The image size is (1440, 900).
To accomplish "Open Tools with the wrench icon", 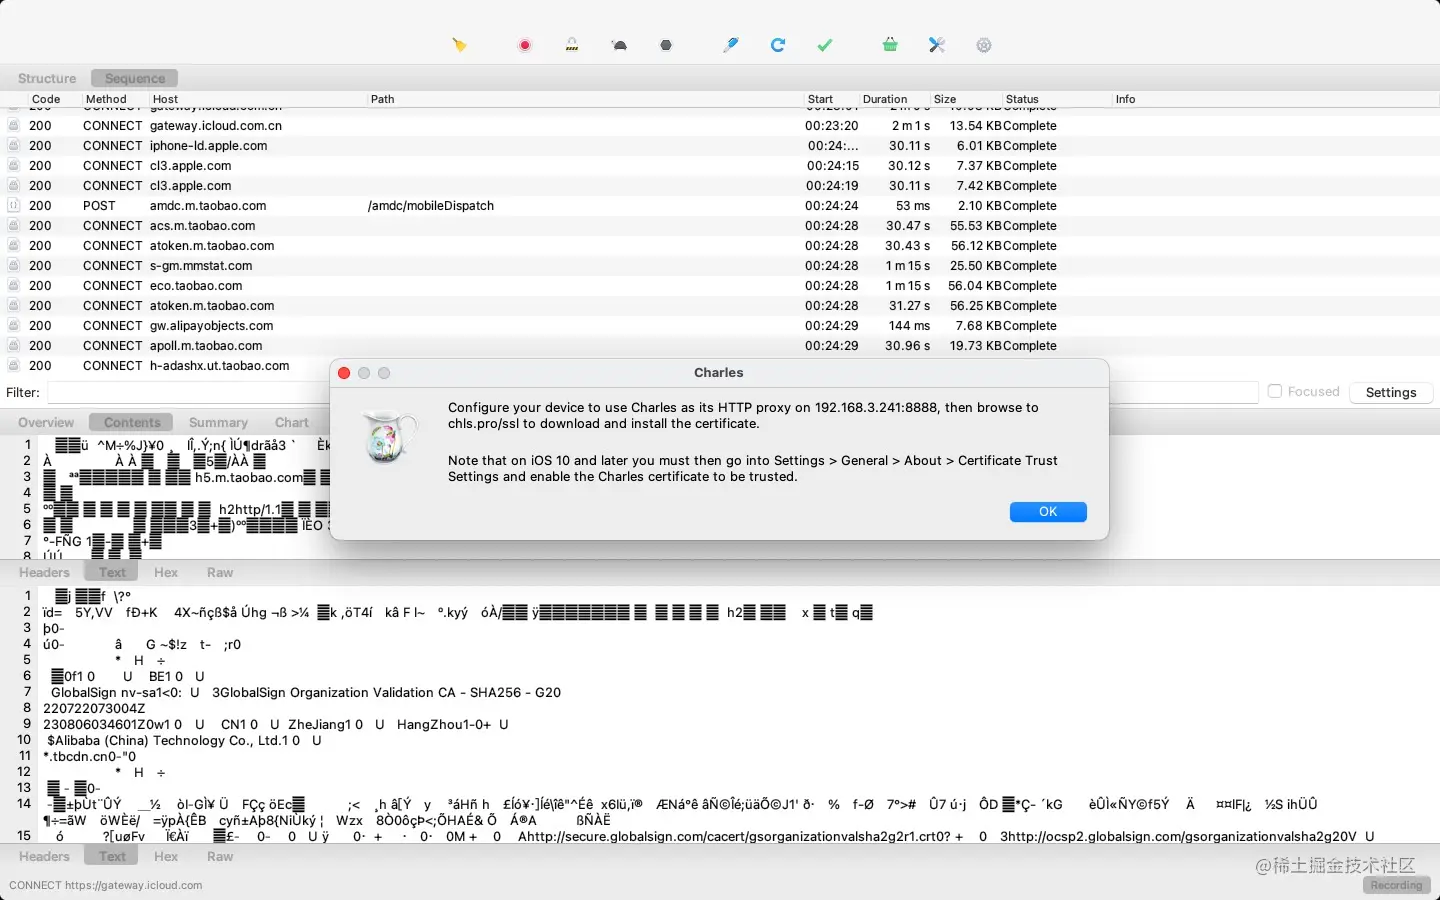I will tap(937, 45).
